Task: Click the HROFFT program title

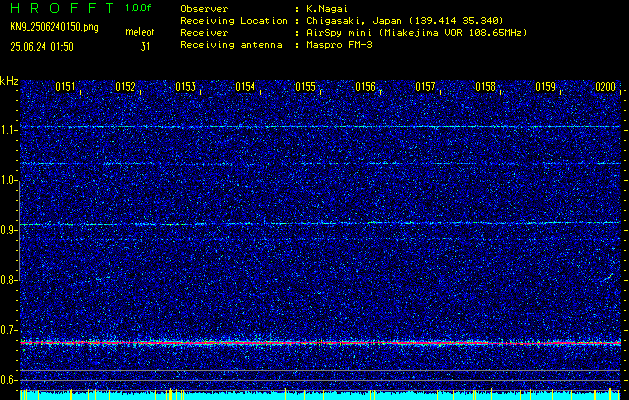Action: coord(62,8)
